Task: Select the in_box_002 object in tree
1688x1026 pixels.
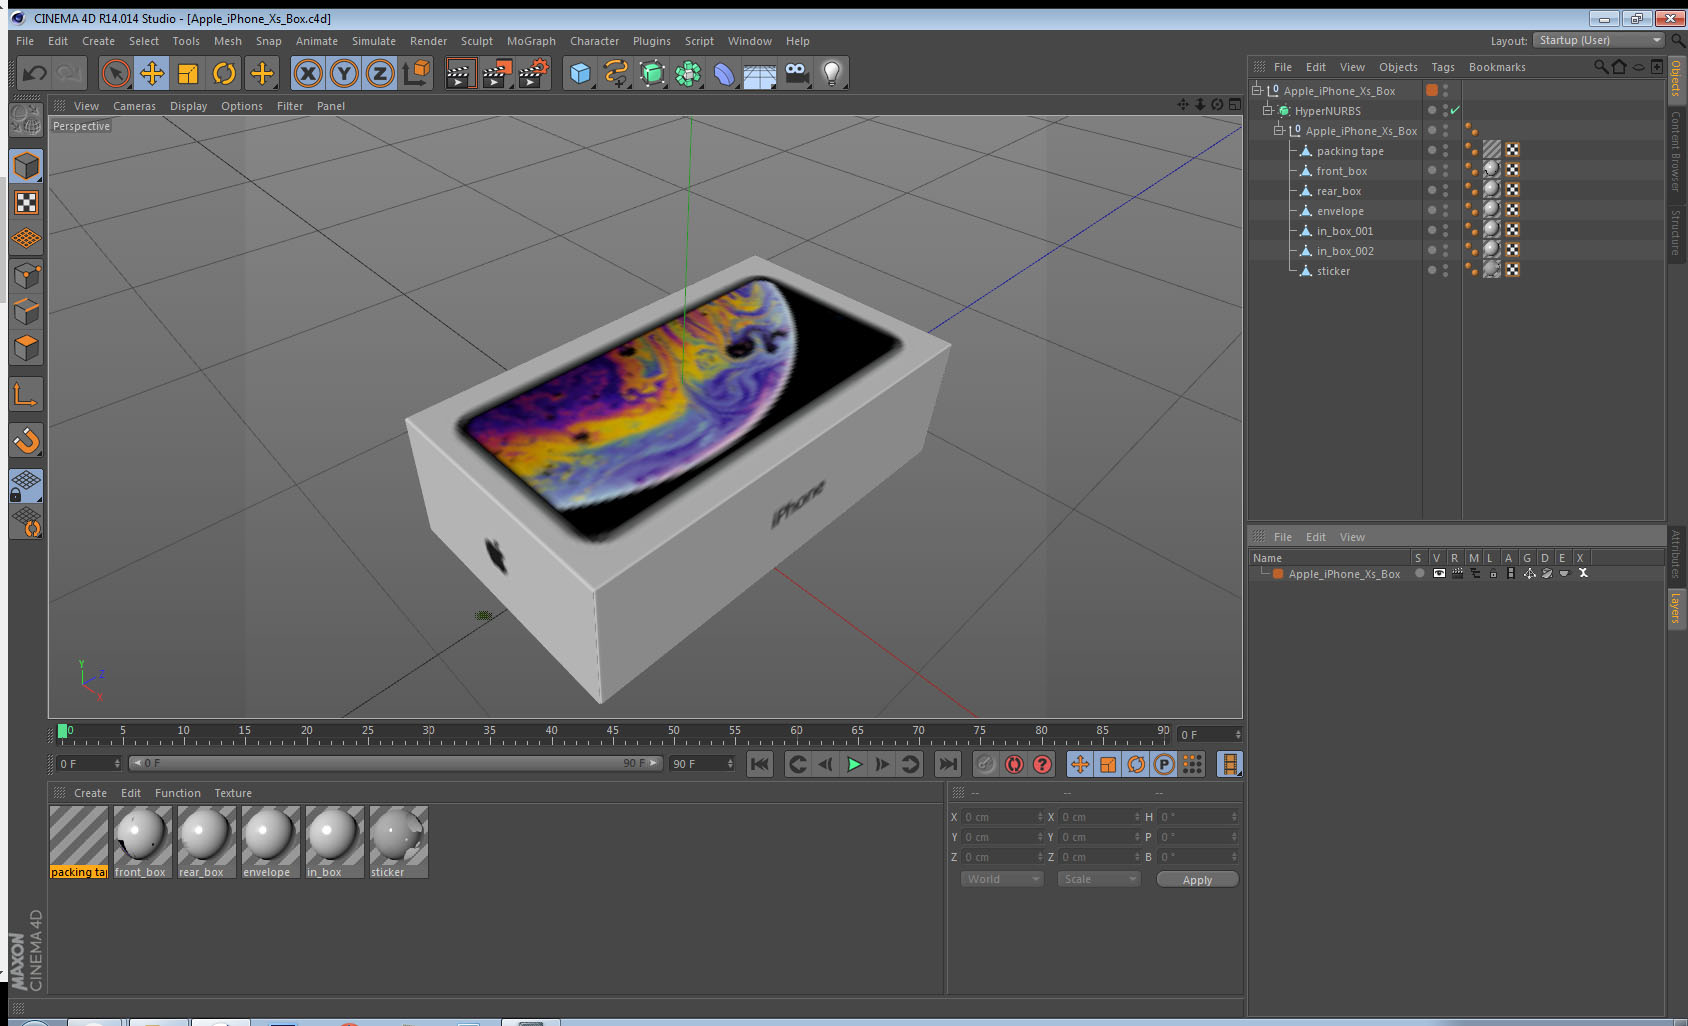Action: (x=1345, y=251)
